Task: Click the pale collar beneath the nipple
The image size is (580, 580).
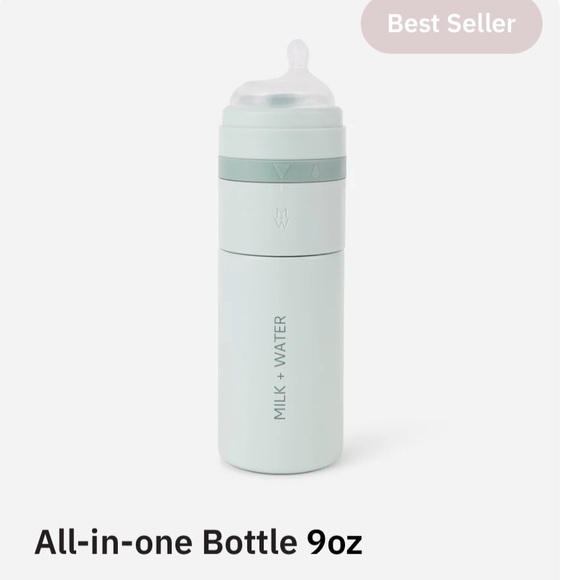Action: click(283, 115)
